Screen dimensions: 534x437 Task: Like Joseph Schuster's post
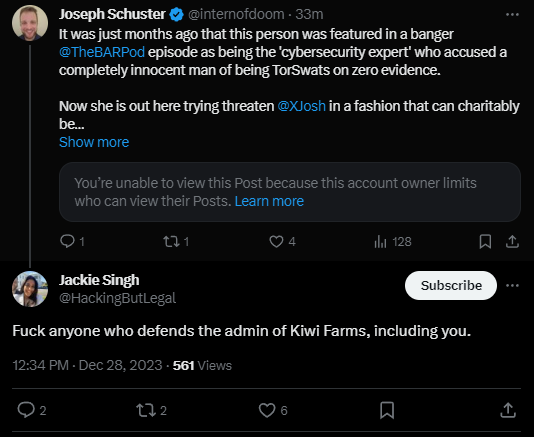pos(276,241)
